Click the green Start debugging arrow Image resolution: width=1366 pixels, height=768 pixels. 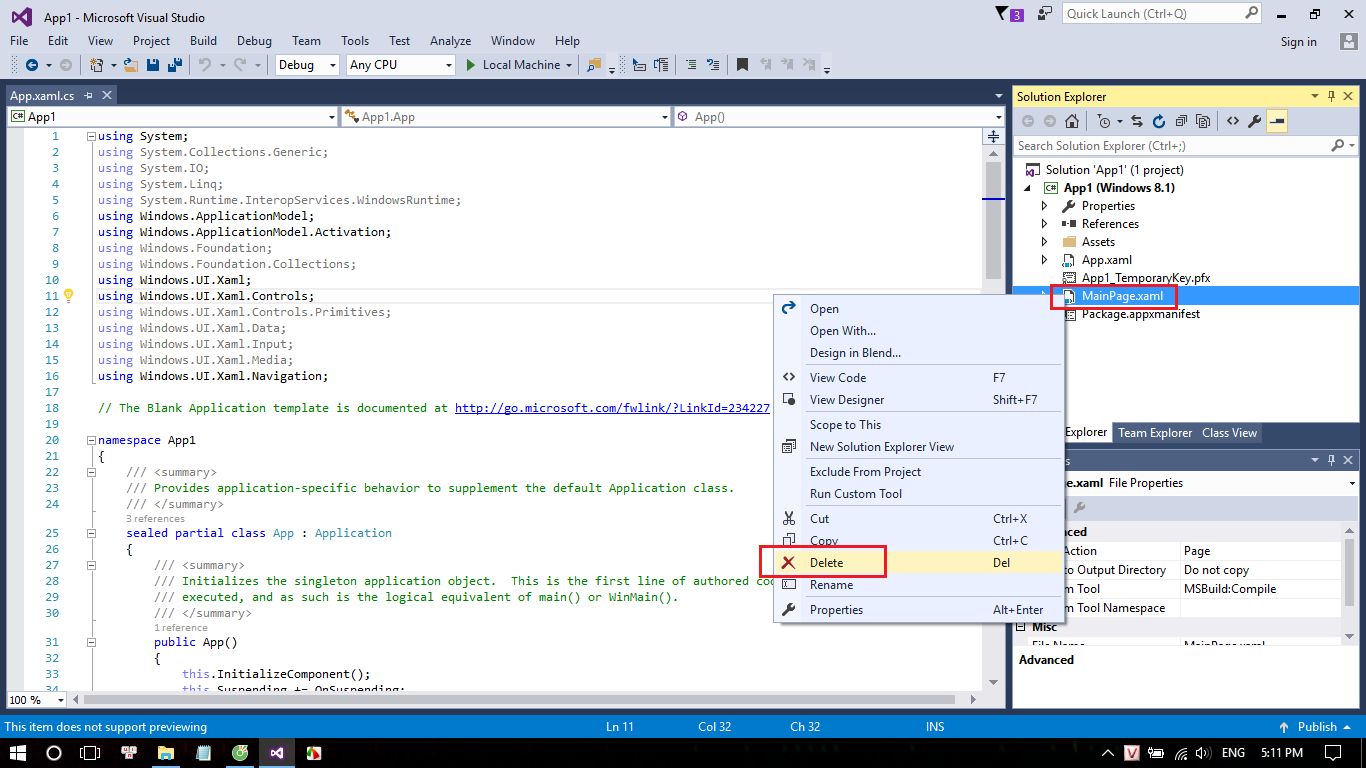pos(472,65)
